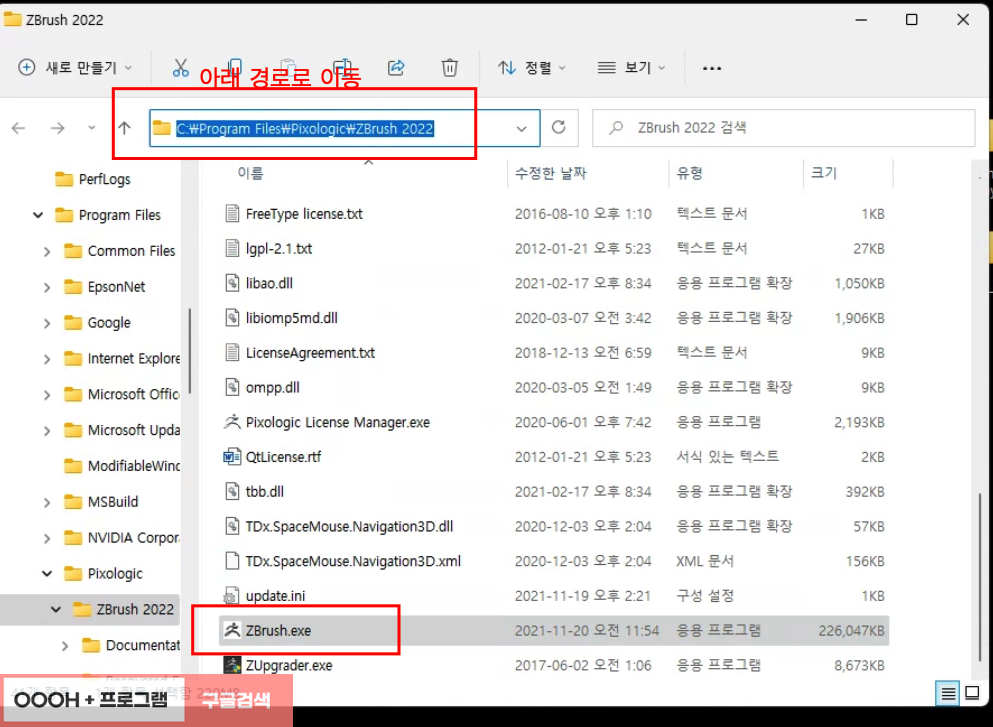Select the Internet Explorer folder in tree

tap(122, 359)
